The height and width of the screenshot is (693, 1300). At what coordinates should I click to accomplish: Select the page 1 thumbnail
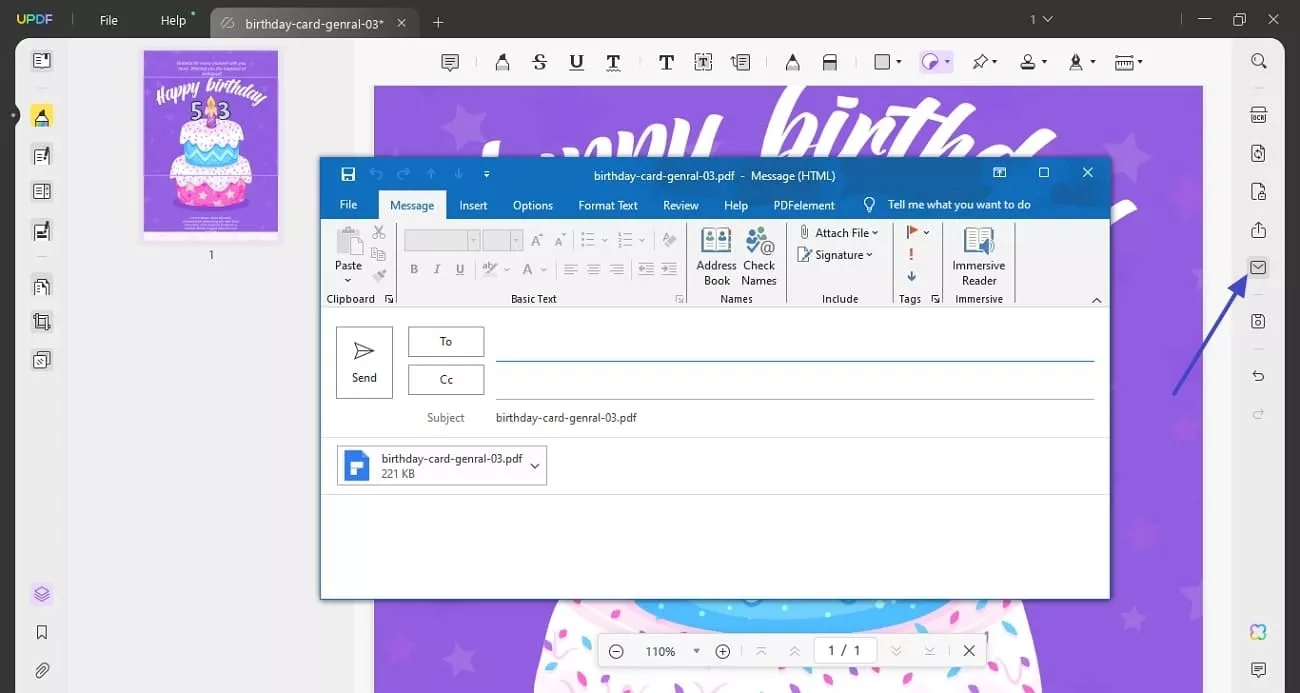tap(211, 146)
